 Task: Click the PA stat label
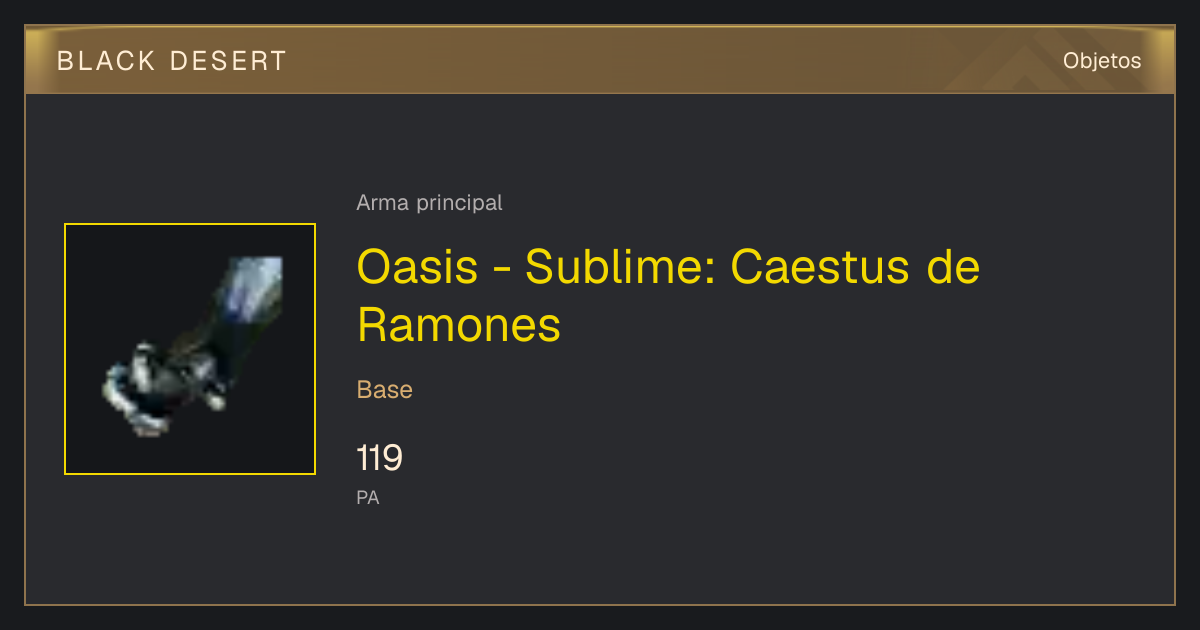[368, 497]
